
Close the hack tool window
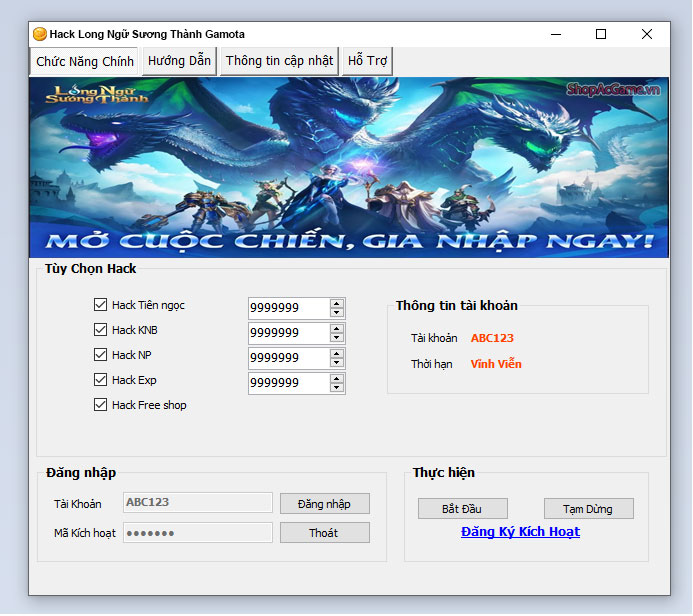647,34
